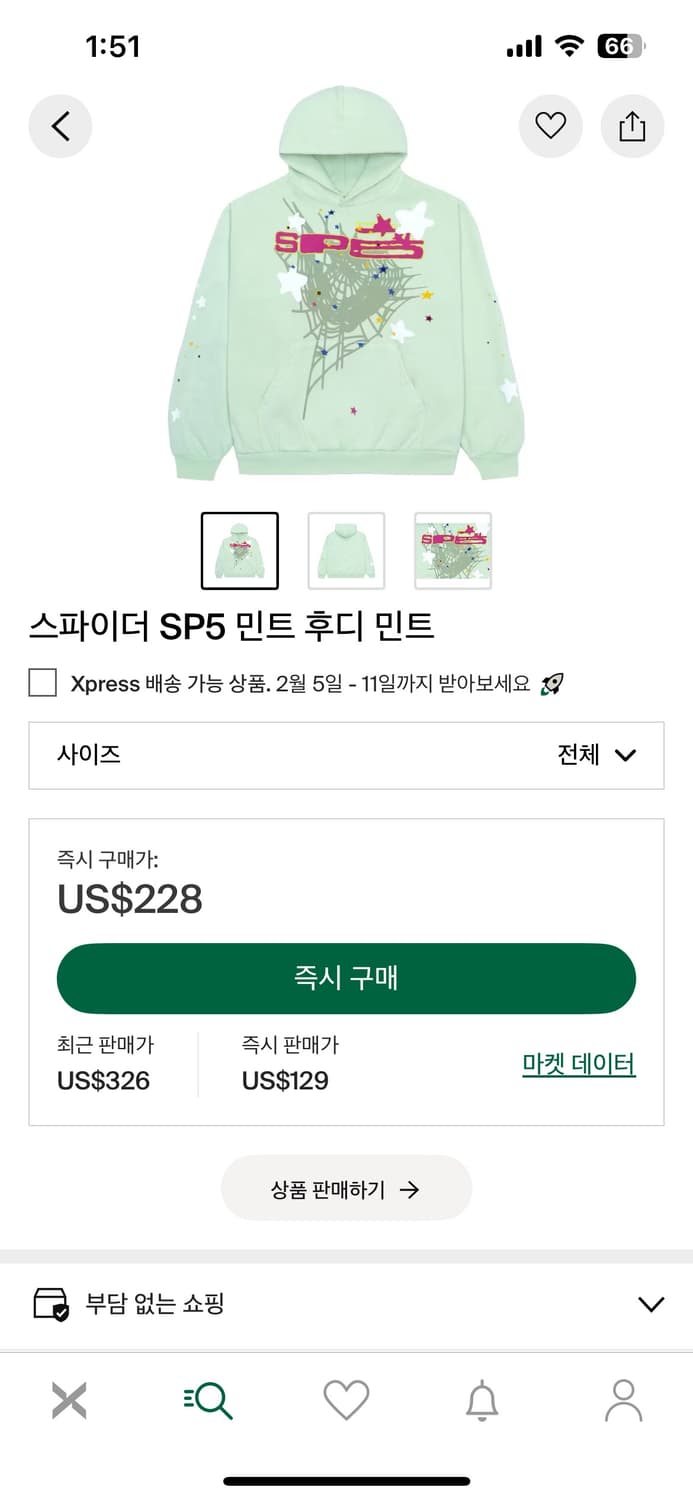Viewport: 693px width, 1500px height.
Task: Open notifications via bell icon
Action: tap(485, 1400)
